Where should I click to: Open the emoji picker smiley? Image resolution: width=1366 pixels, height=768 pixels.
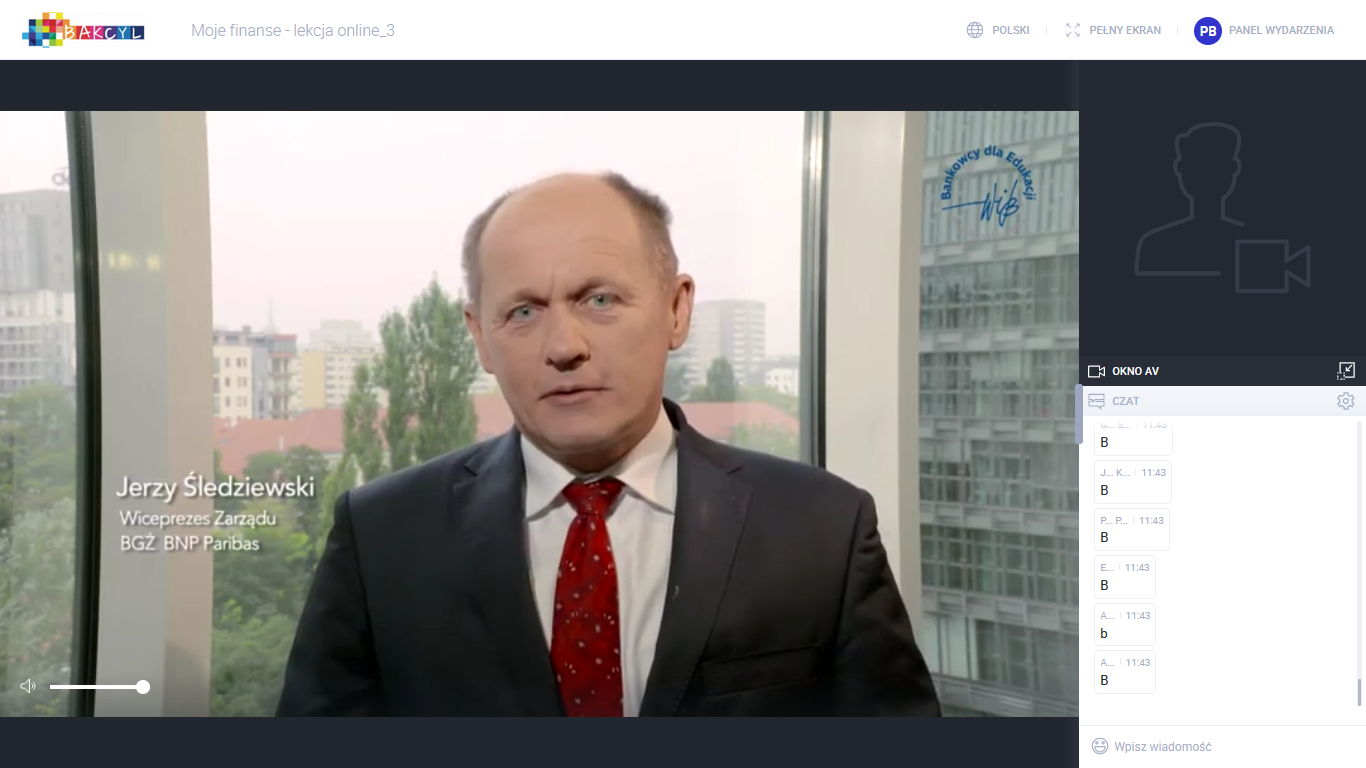(1100, 746)
